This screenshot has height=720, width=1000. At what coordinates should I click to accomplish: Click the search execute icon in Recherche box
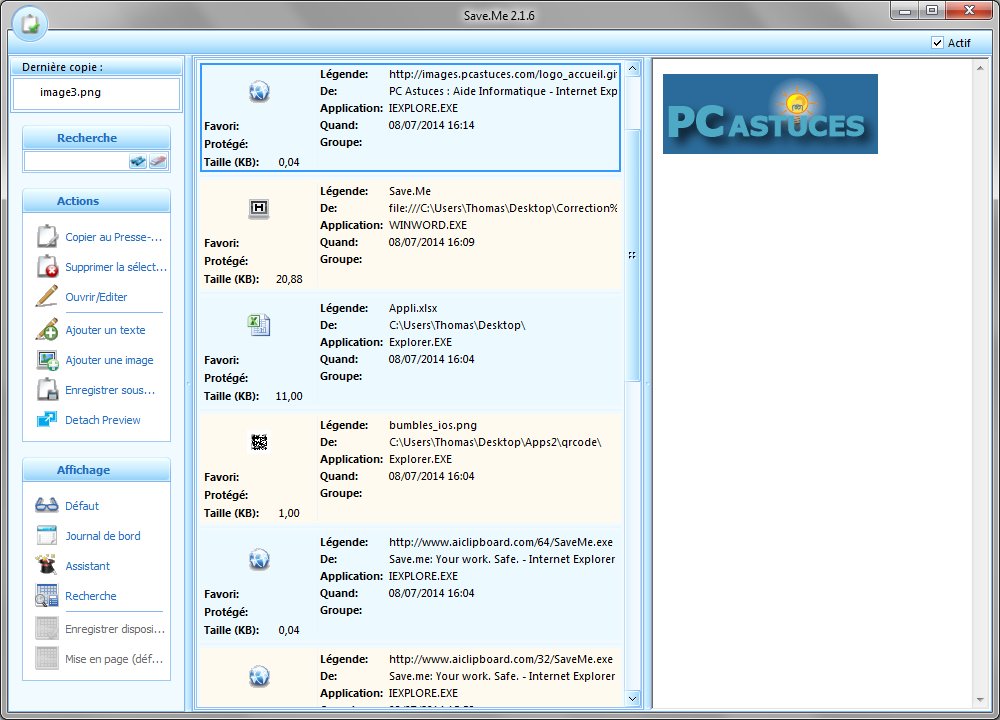[138, 161]
